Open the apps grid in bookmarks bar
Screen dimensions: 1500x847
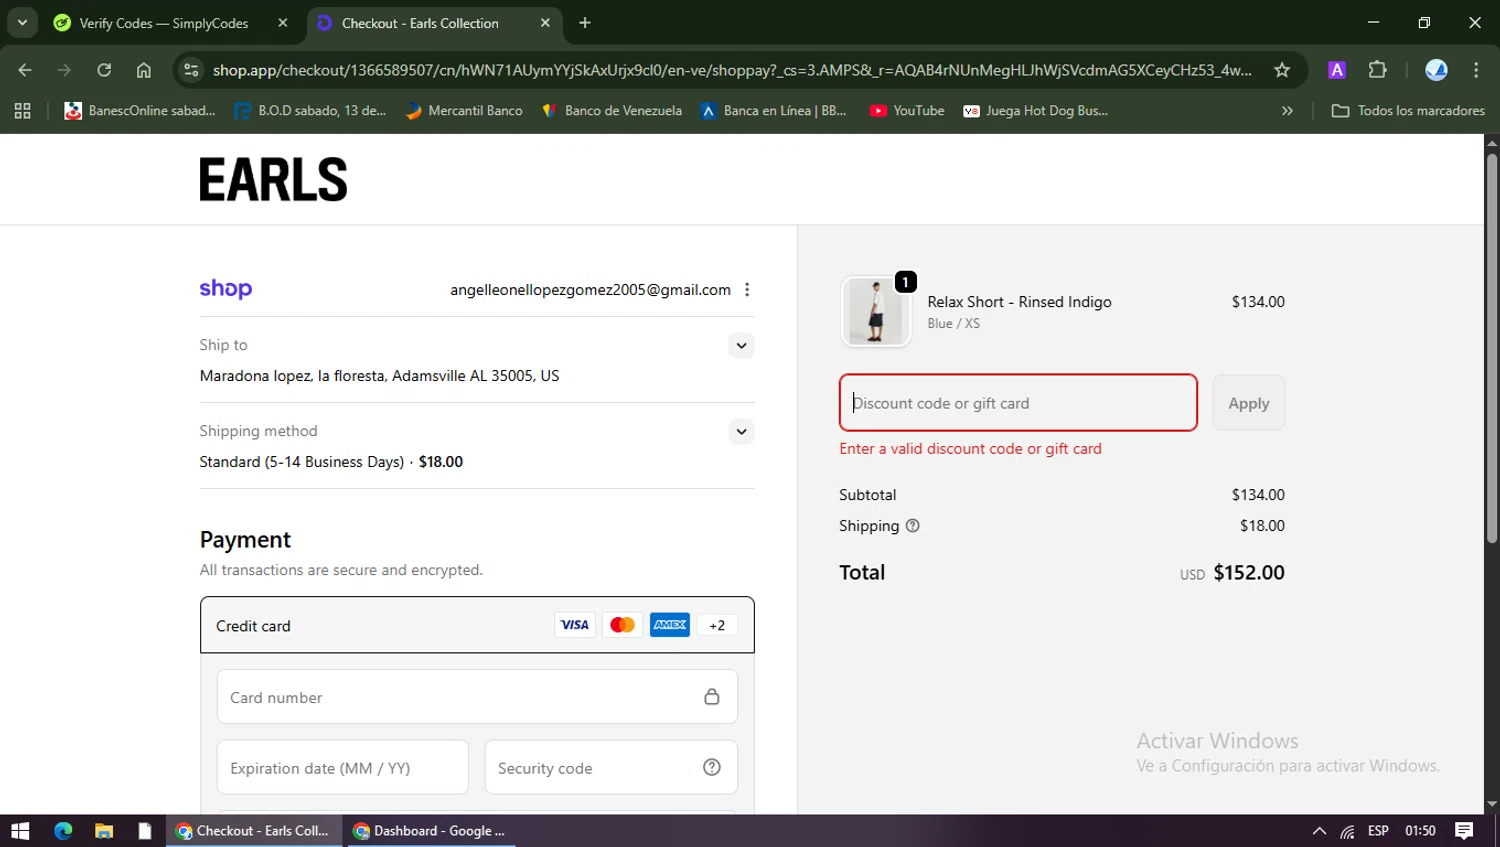click(22, 111)
